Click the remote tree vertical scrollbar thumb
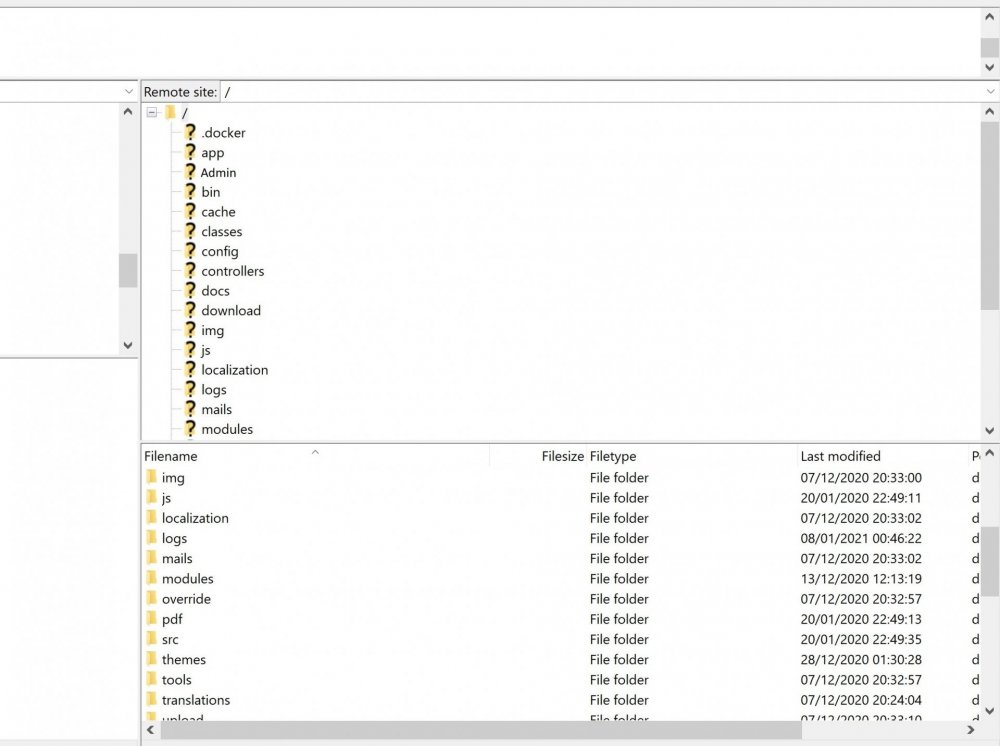This screenshot has height=746, width=1000. [990, 217]
